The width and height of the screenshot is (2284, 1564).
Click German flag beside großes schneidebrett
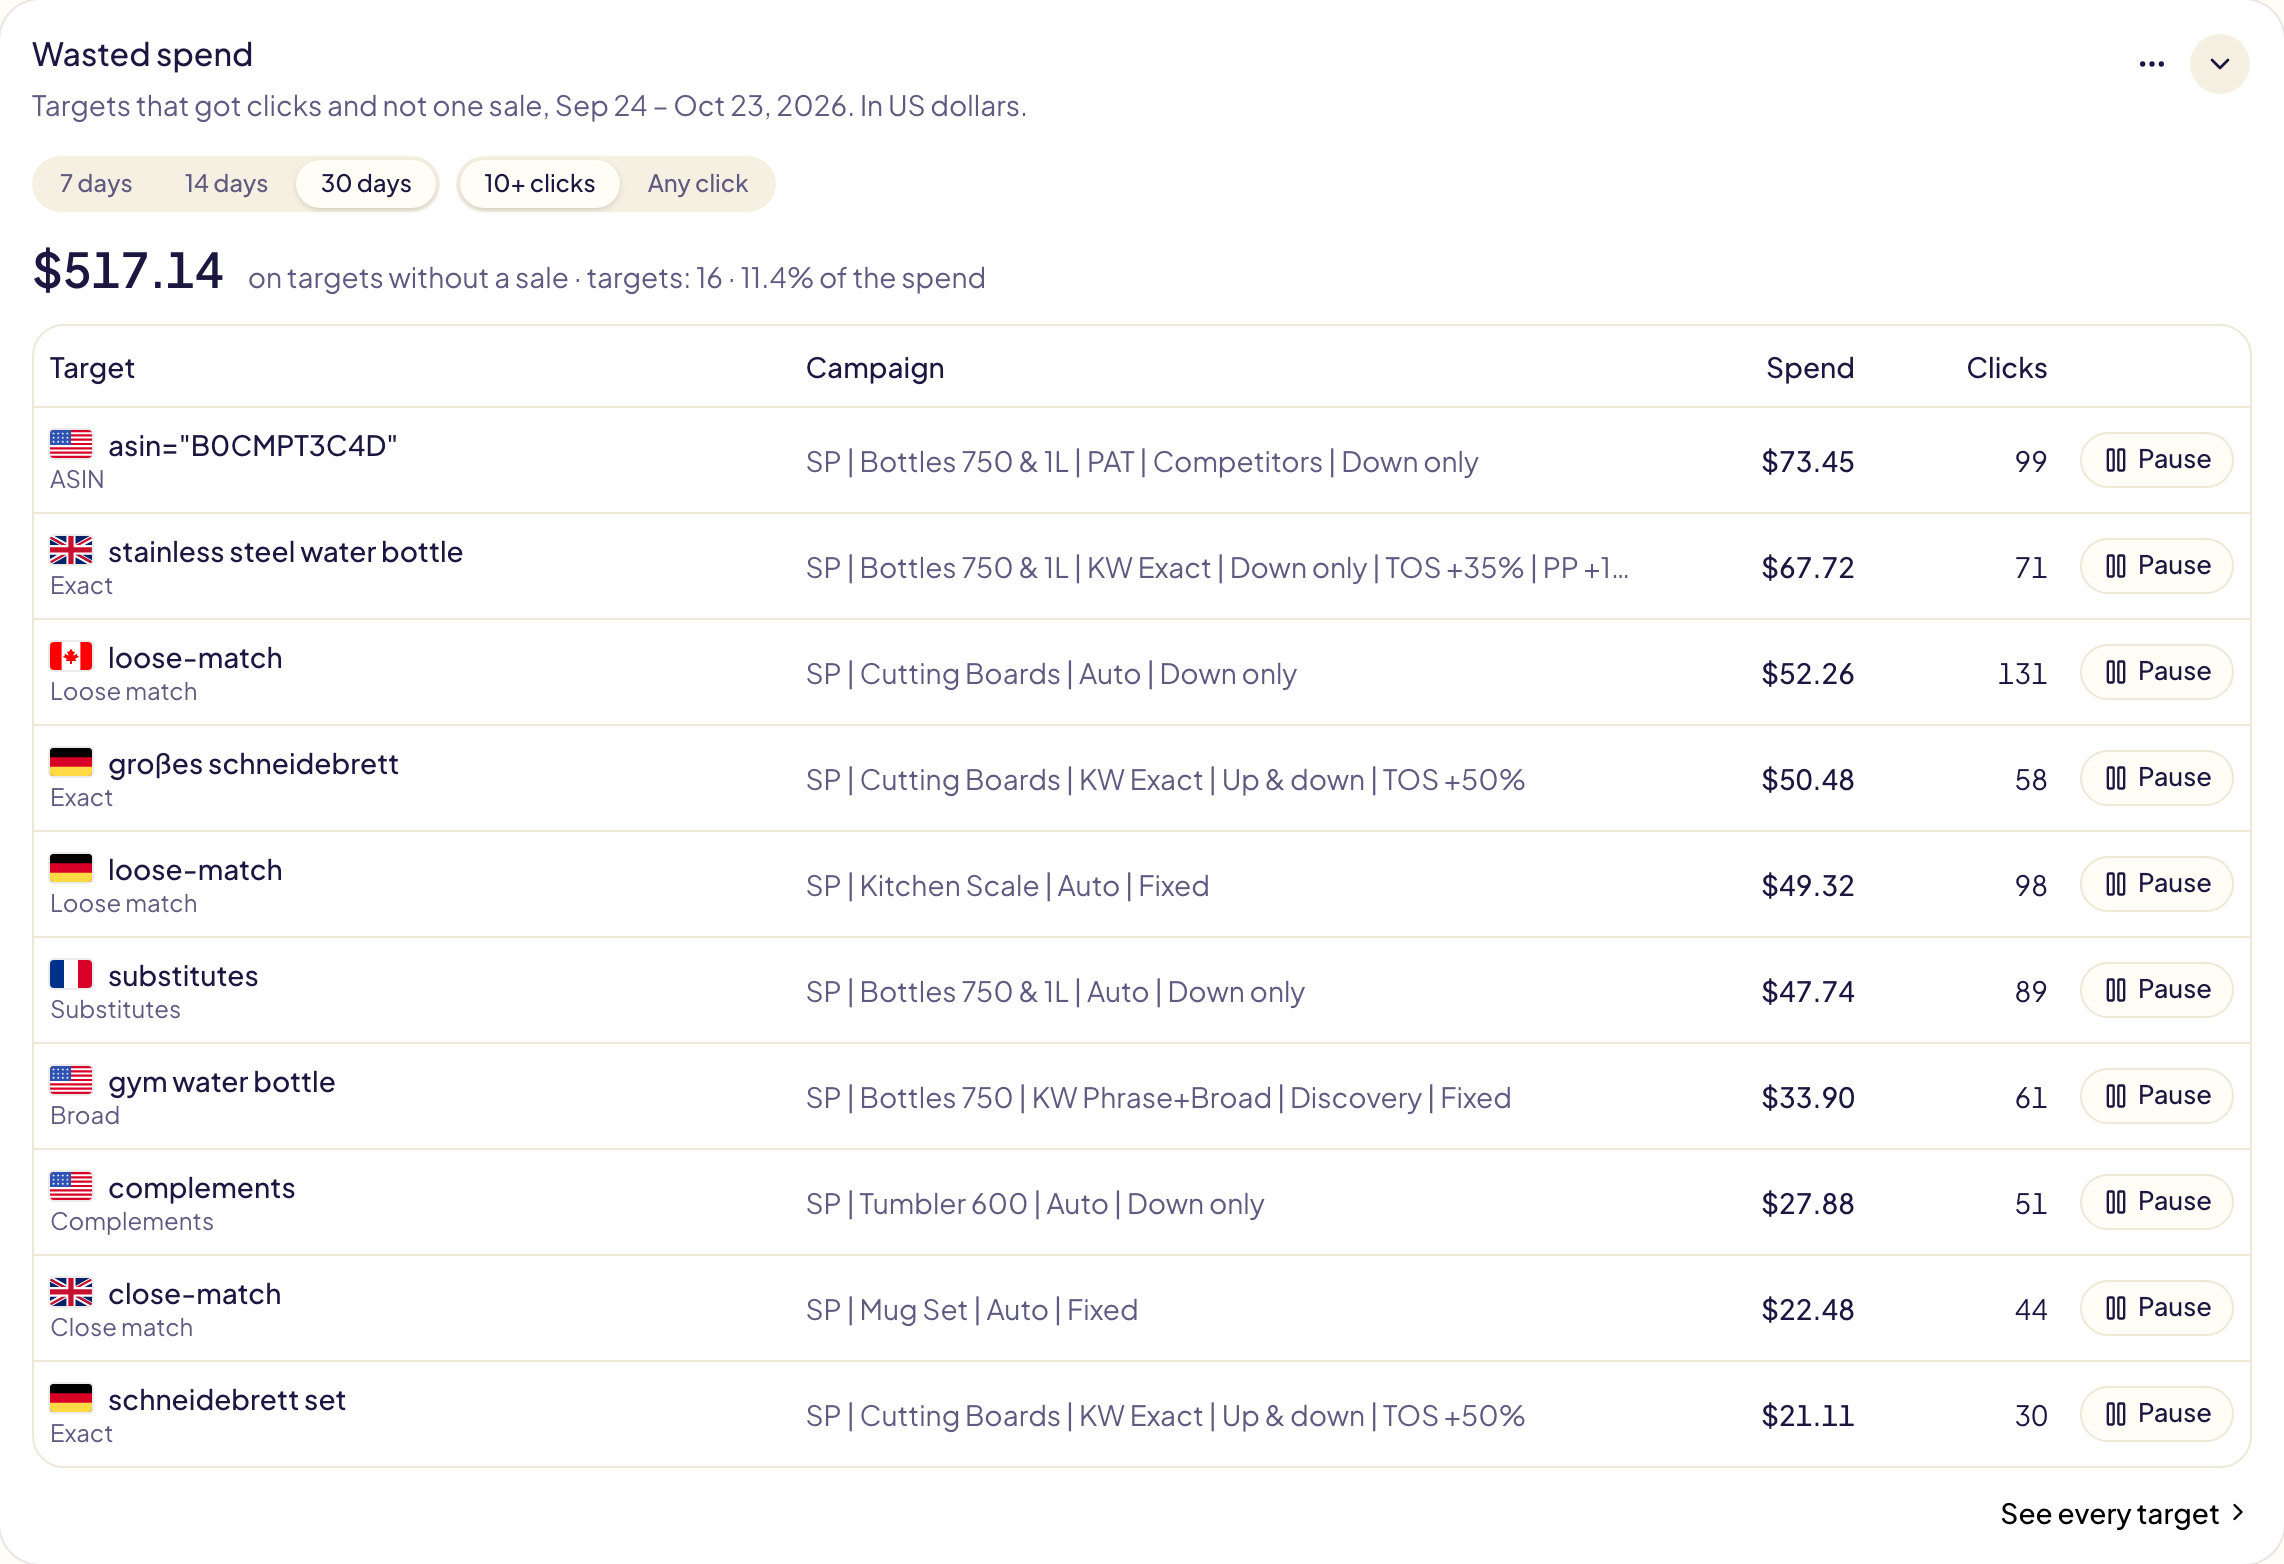pyautogui.click(x=71, y=762)
